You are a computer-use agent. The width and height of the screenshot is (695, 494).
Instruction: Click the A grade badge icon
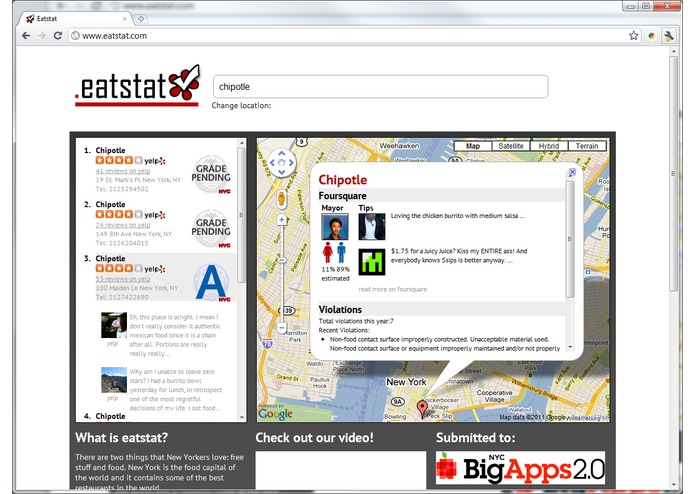[x=212, y=283]
